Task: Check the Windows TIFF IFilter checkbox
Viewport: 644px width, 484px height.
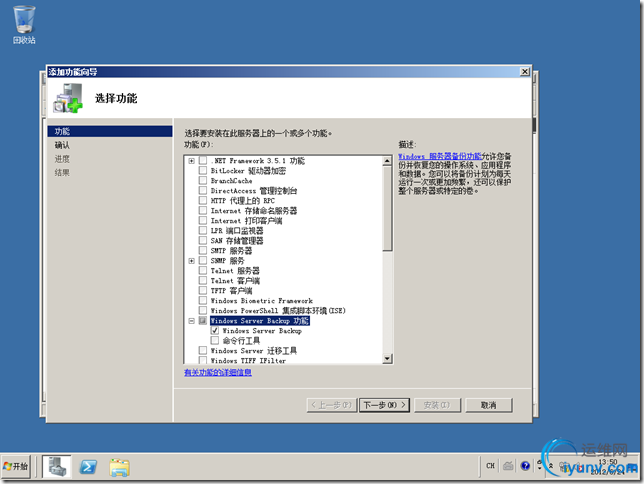Action: 202,360
